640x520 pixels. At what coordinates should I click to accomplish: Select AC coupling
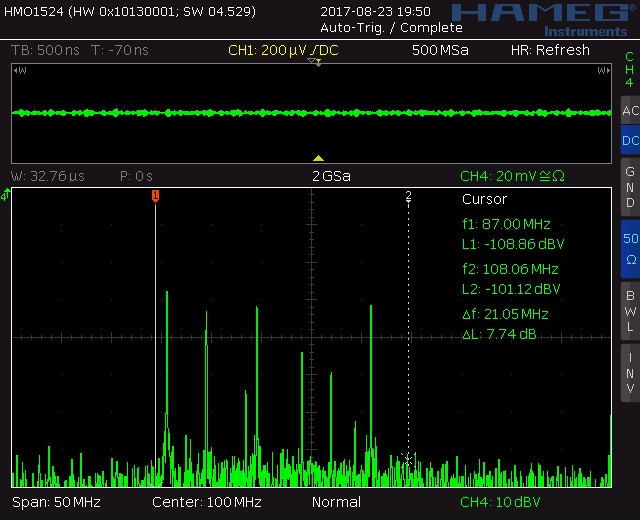pos(630,111)
